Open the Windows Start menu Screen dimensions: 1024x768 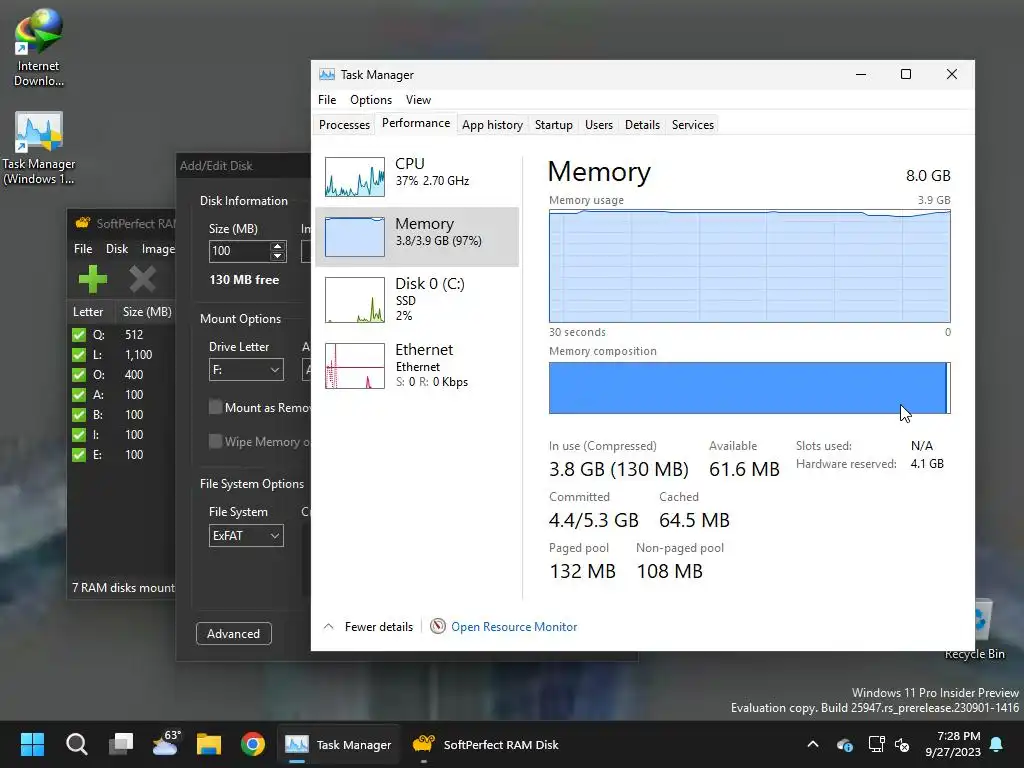(32, 744)
